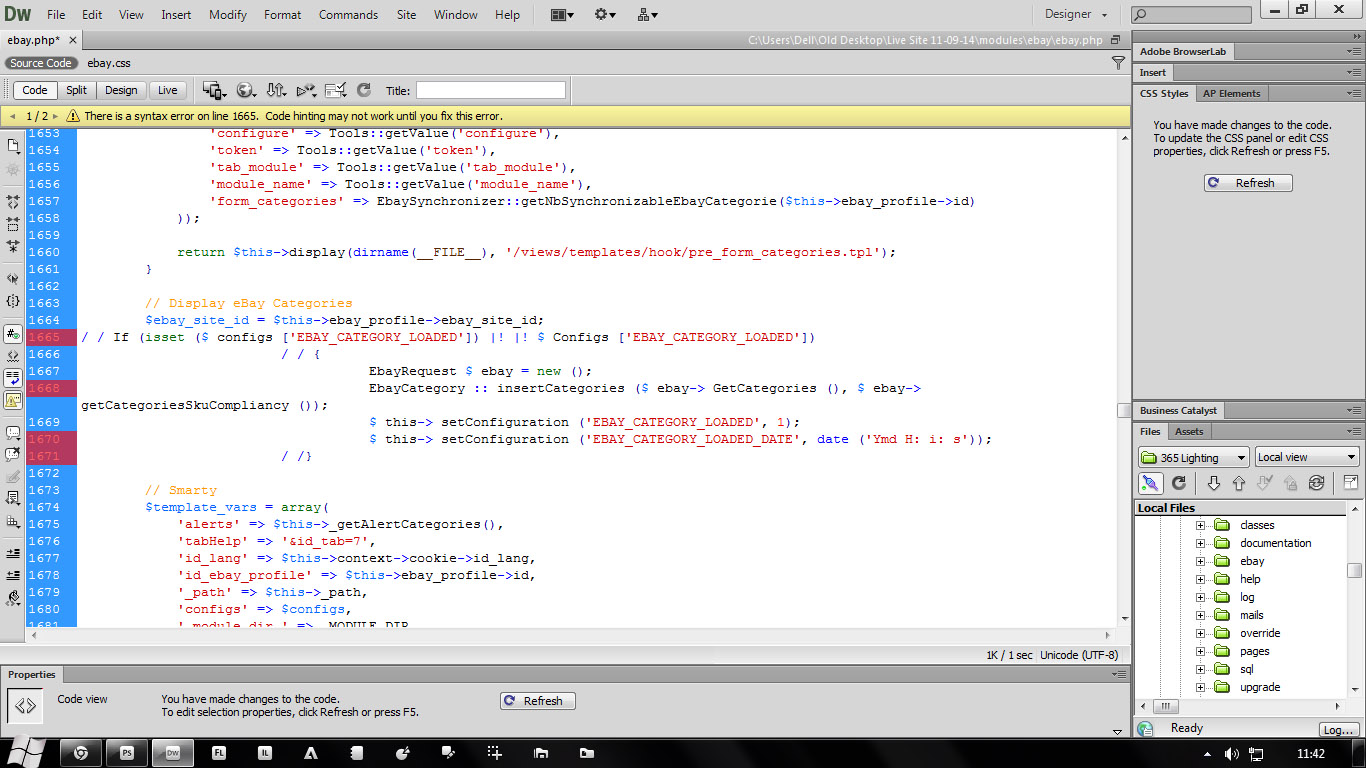1366x768 pixels.
Task: Toggle Live view button
Action: pos(167,90)
